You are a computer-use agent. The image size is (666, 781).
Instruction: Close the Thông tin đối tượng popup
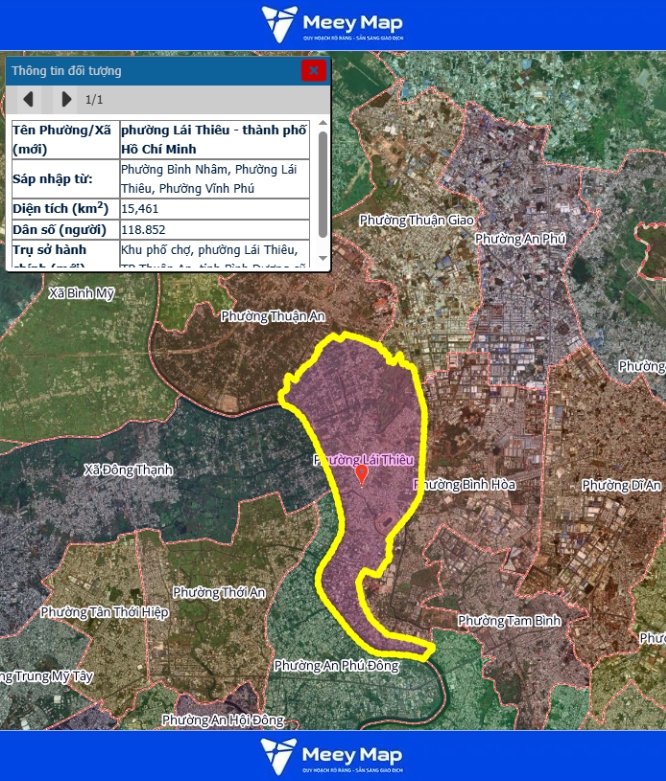(313, 70)
